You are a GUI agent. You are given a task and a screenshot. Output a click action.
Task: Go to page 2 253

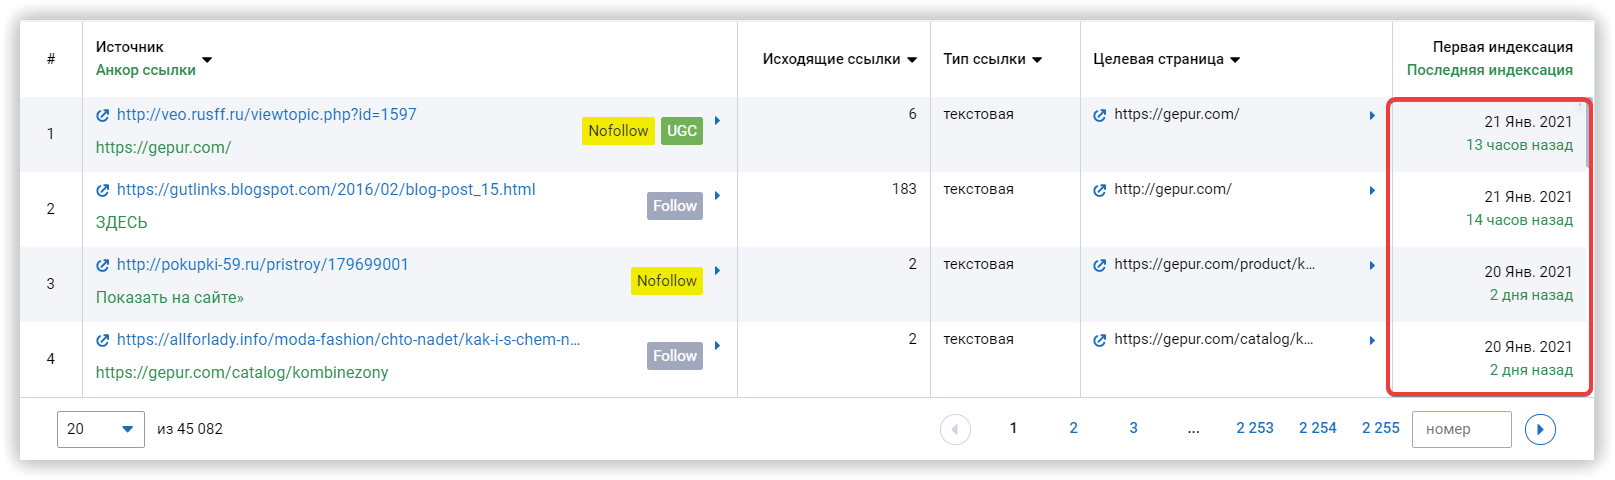(1255, 428)
